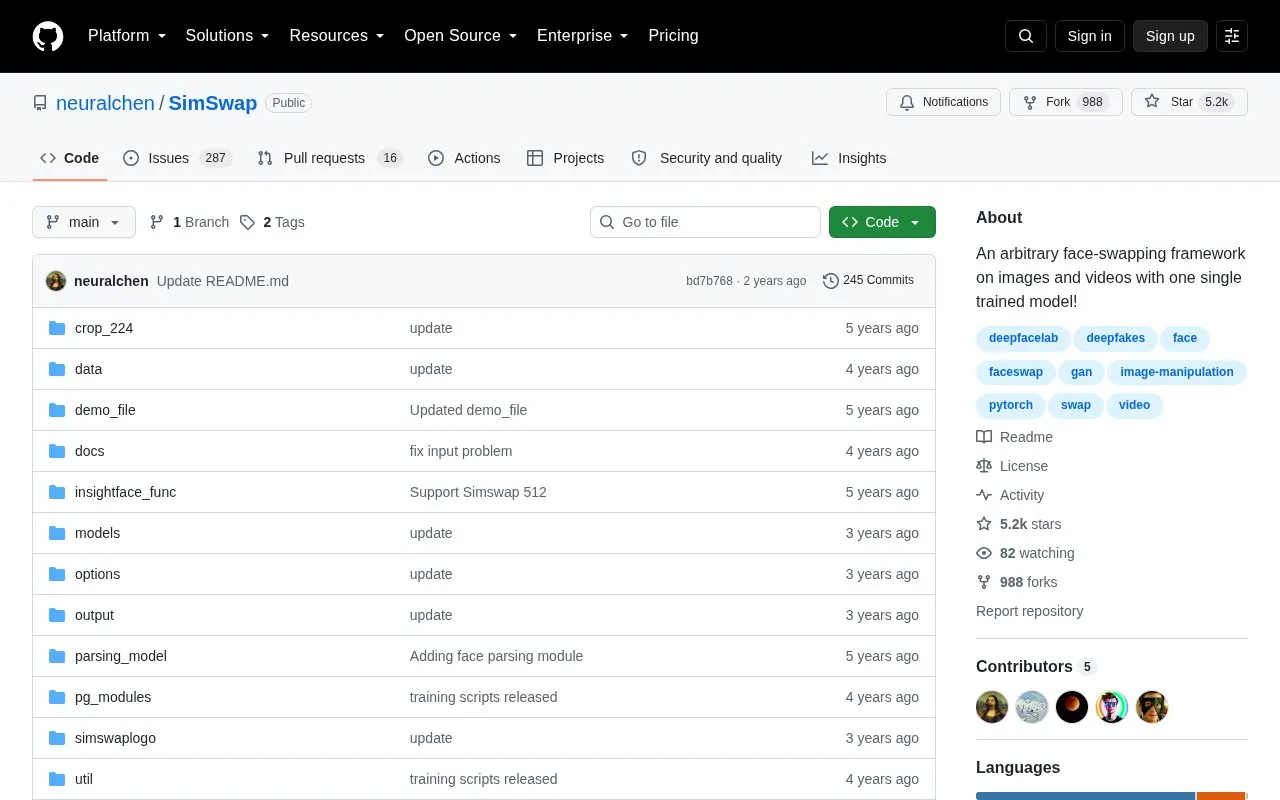Open the appearance settings icon button

[x=1232, y=36]
